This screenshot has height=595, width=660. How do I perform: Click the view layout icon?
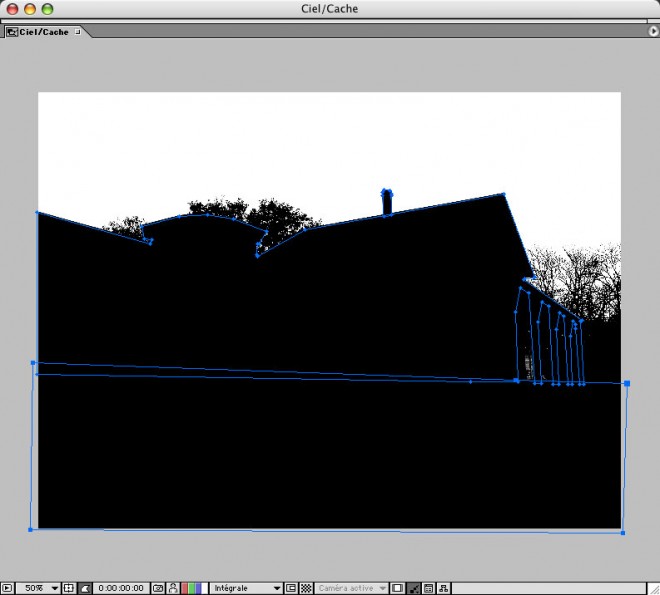pos(397,588)
